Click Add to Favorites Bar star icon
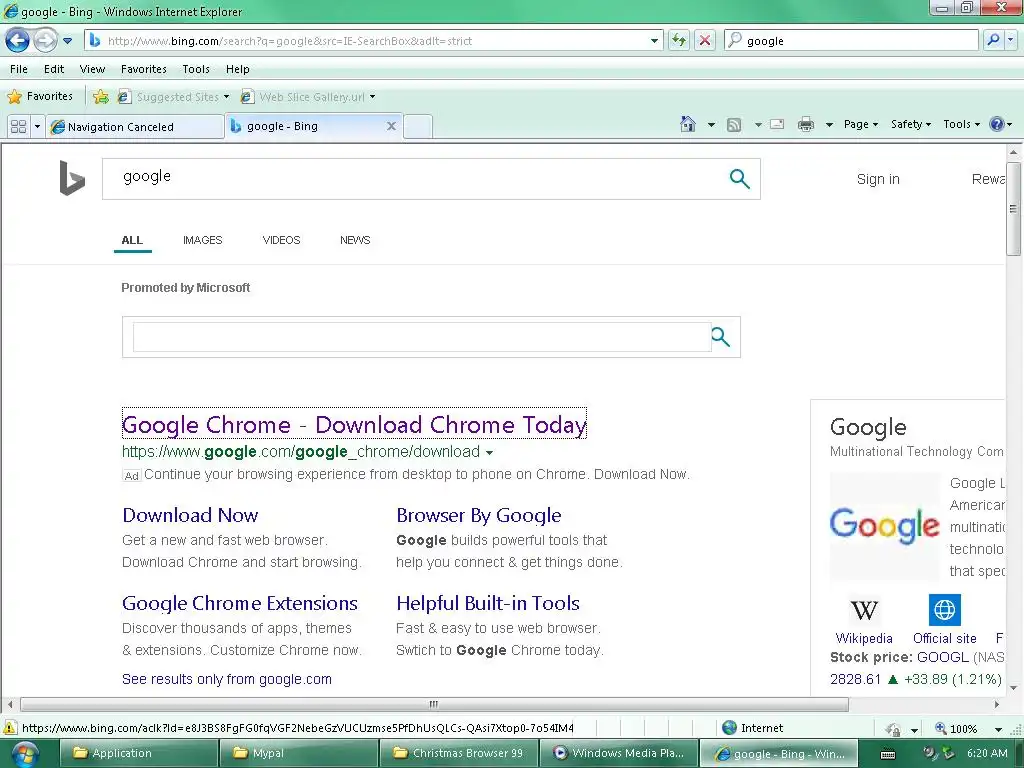1024x768 pixels. pyautogui.click(x=101, y=97)
